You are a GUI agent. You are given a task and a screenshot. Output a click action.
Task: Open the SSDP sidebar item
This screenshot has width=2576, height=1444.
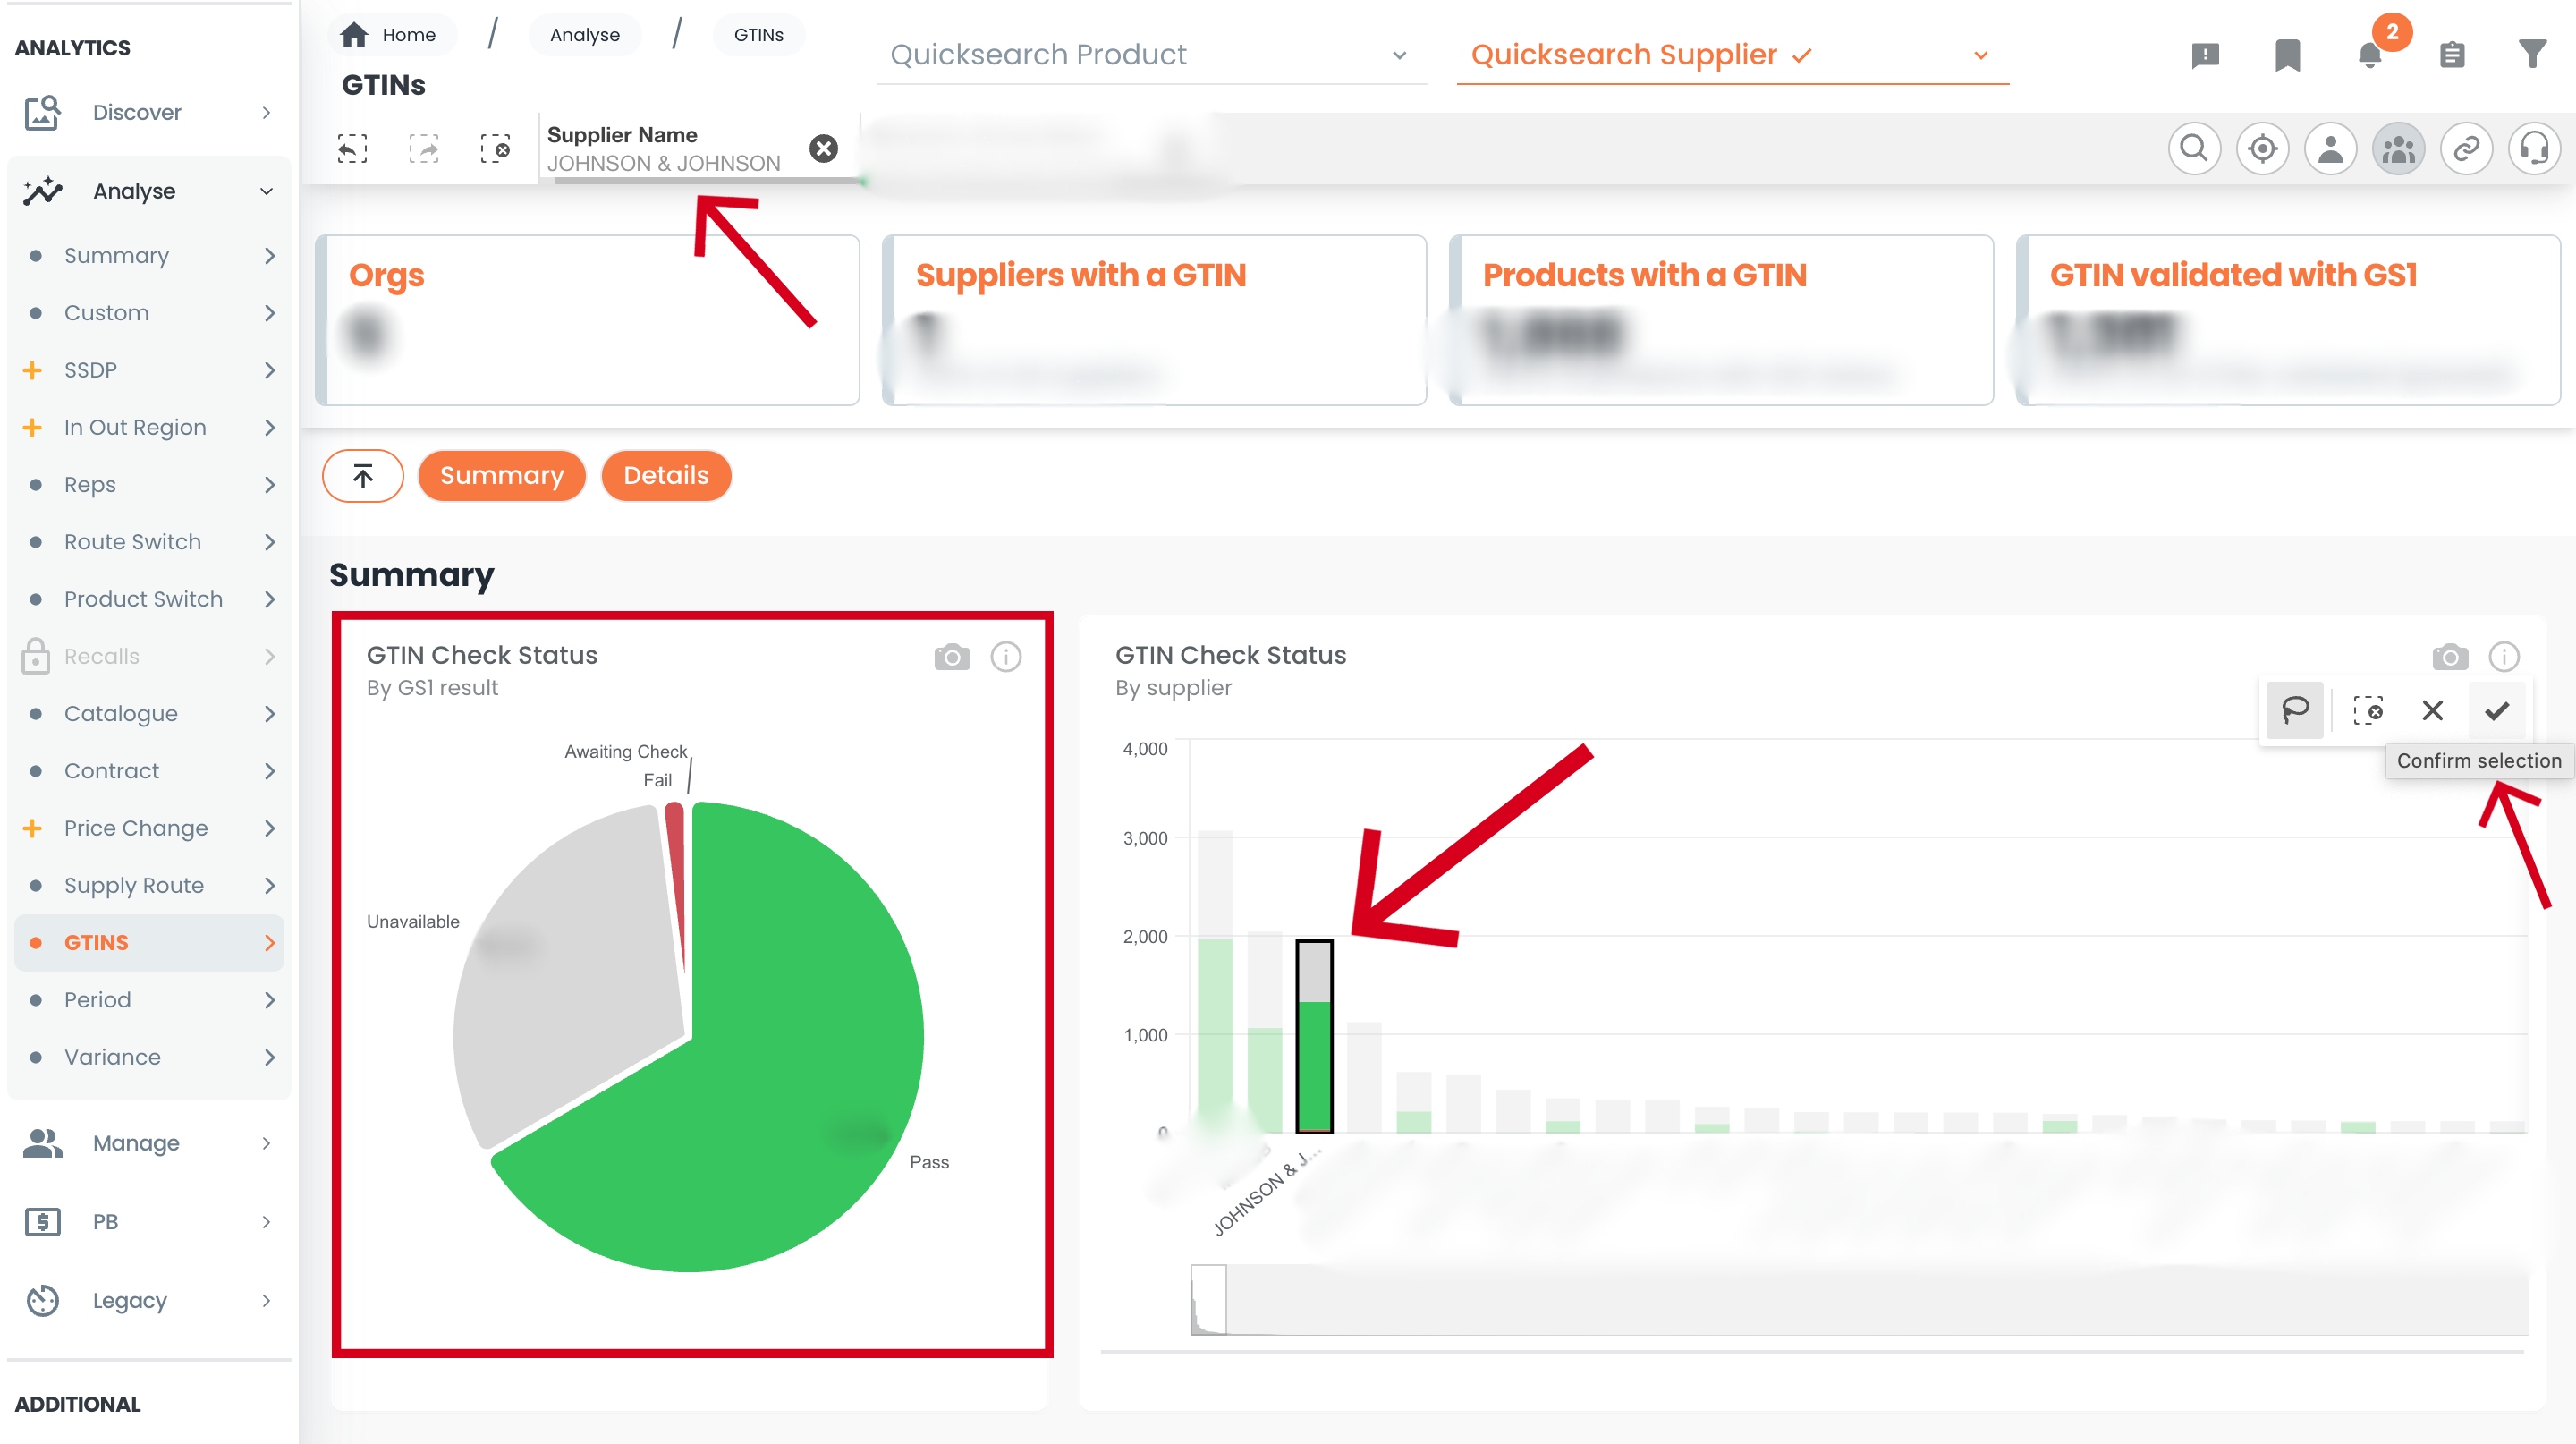click(x=148, y=370)
